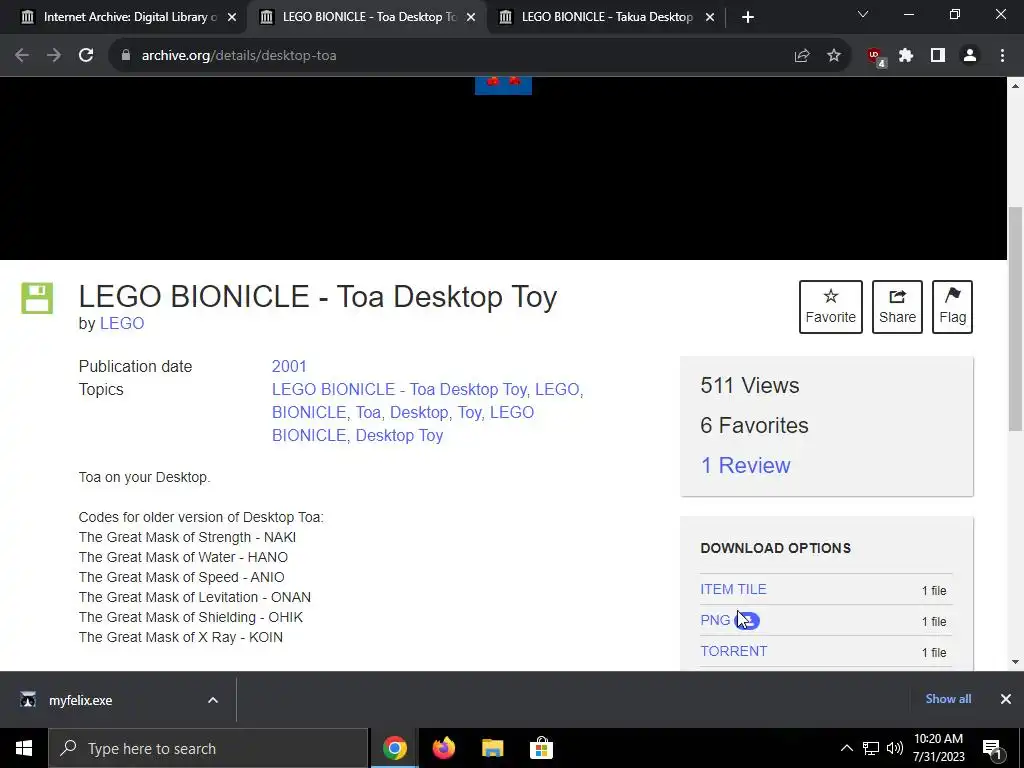Screen dimensions: 1024x768
Task: Click the scrollbar up arrow
Action: tap(1015, 86)
